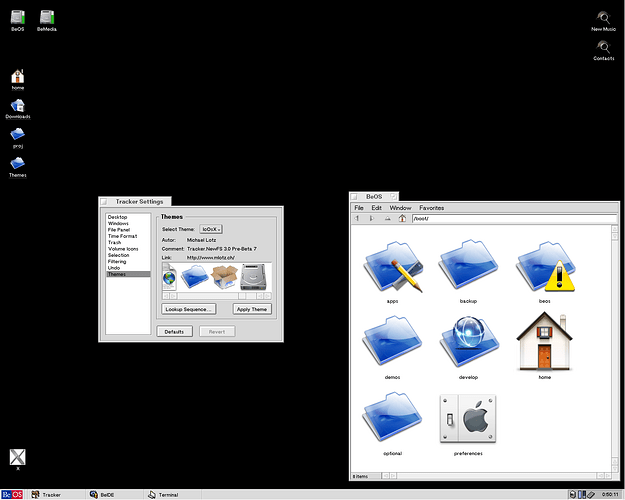Click the Defaults button

[x=174, y=331]
